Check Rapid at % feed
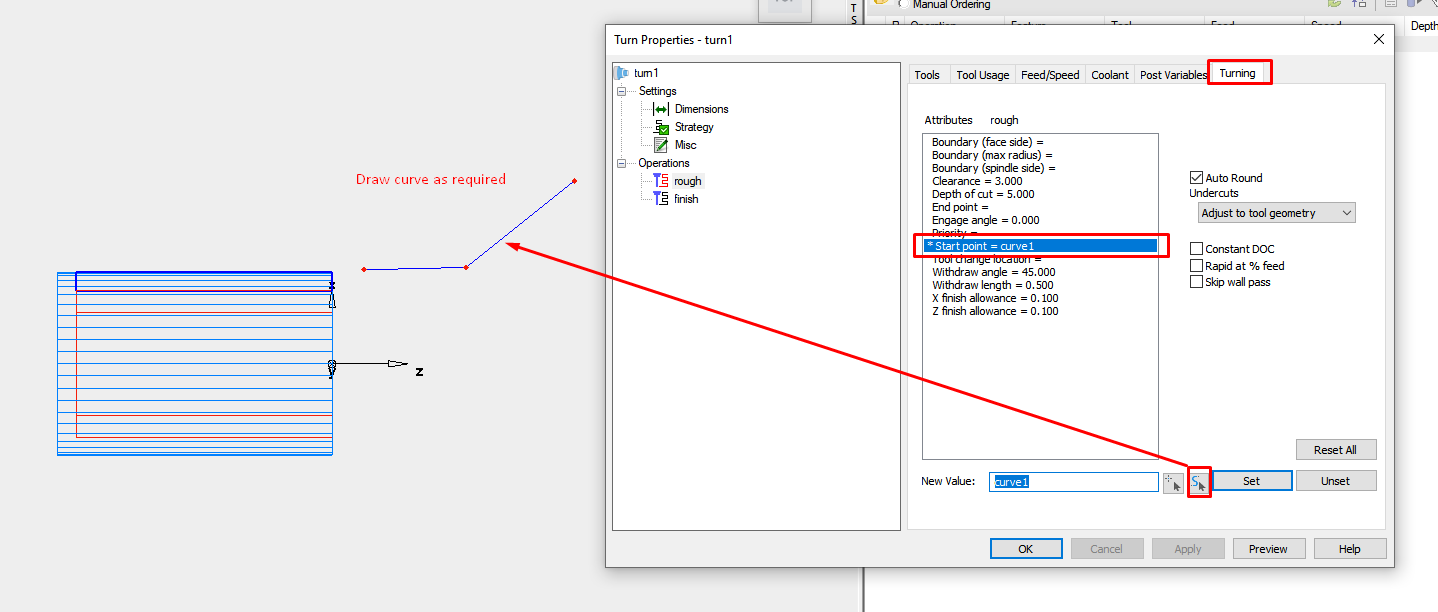Image resolution: width=1438 pixels, height=612 pixels. 1196,264
